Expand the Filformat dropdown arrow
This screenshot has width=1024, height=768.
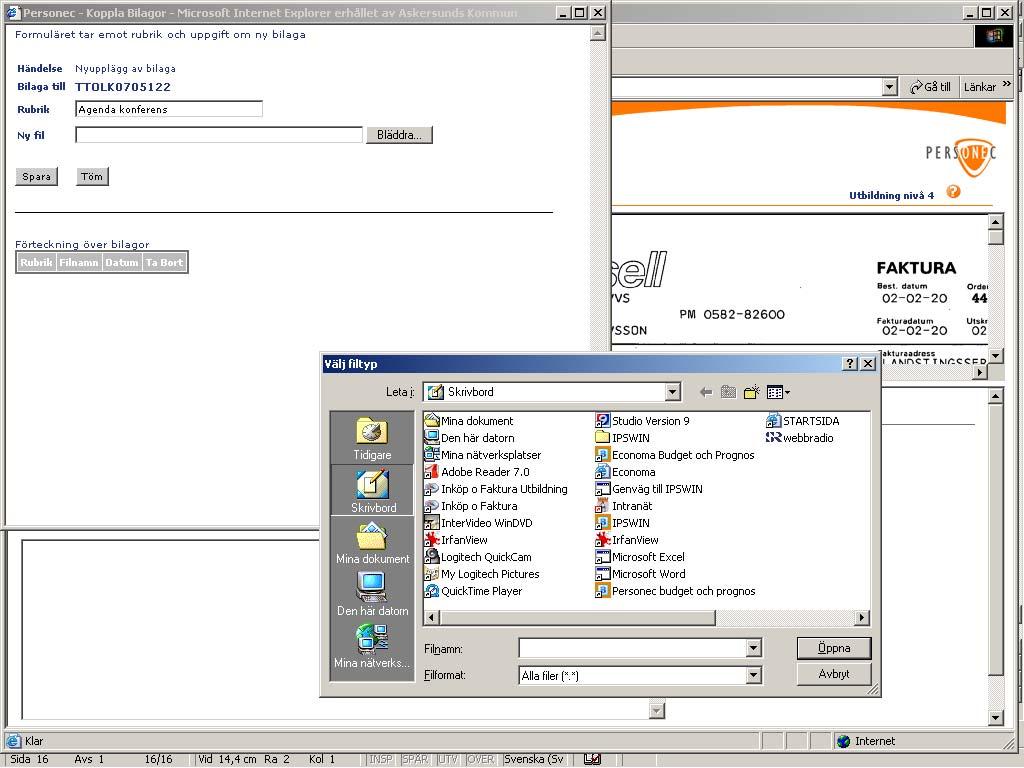pyautogui.click(x=753, y=675)
